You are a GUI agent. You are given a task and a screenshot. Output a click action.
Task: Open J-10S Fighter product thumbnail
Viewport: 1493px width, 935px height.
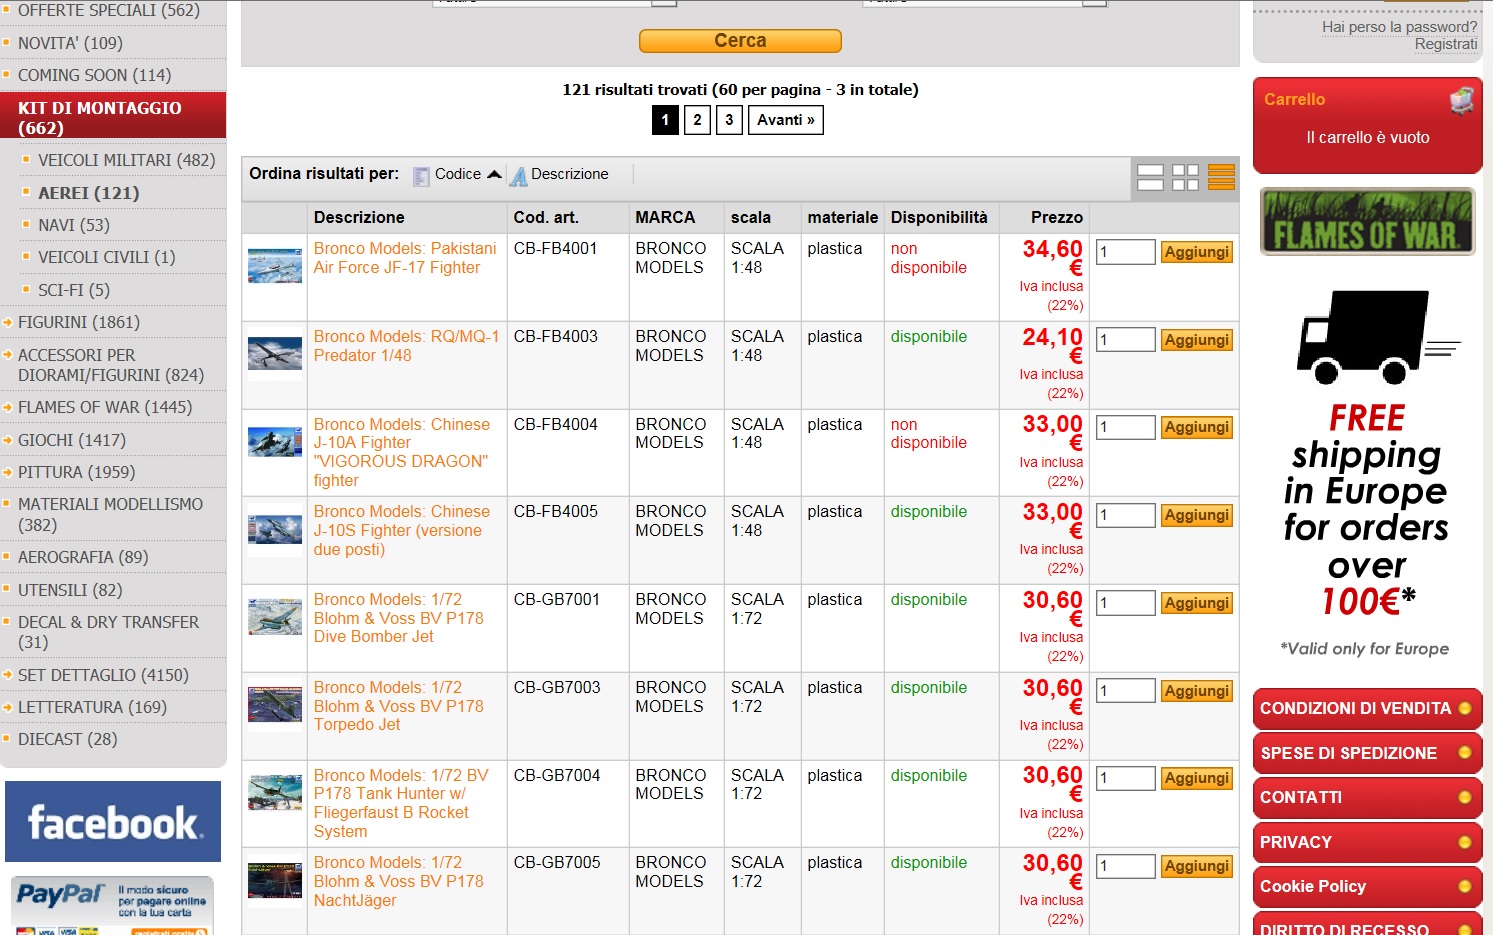[275, 529]
